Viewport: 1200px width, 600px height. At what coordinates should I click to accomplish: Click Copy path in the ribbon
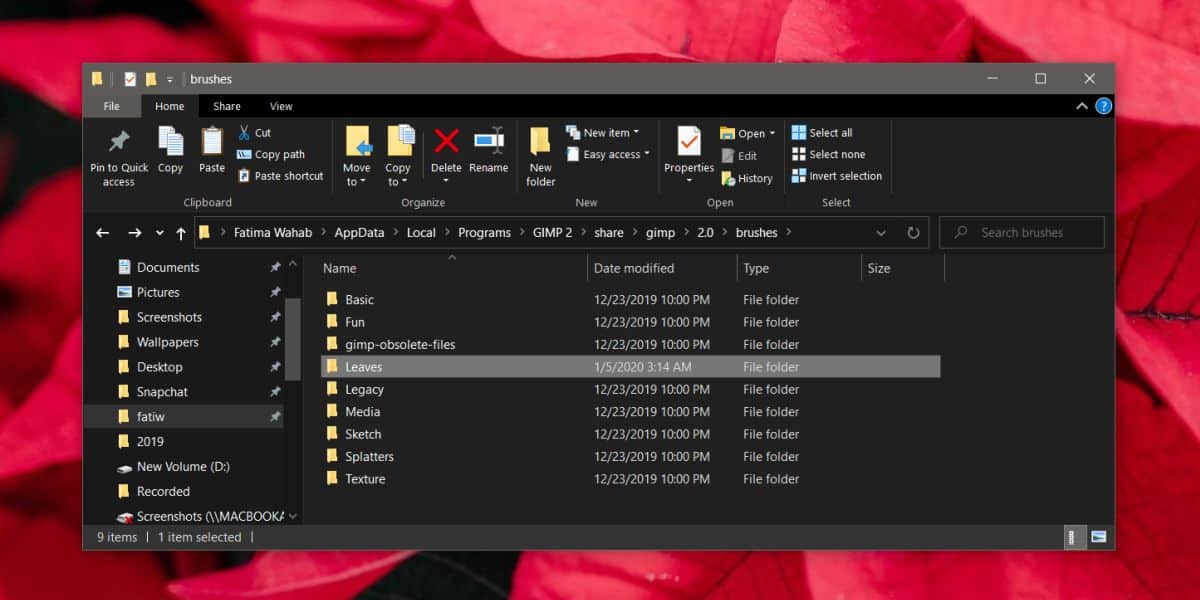pos(271,154)
